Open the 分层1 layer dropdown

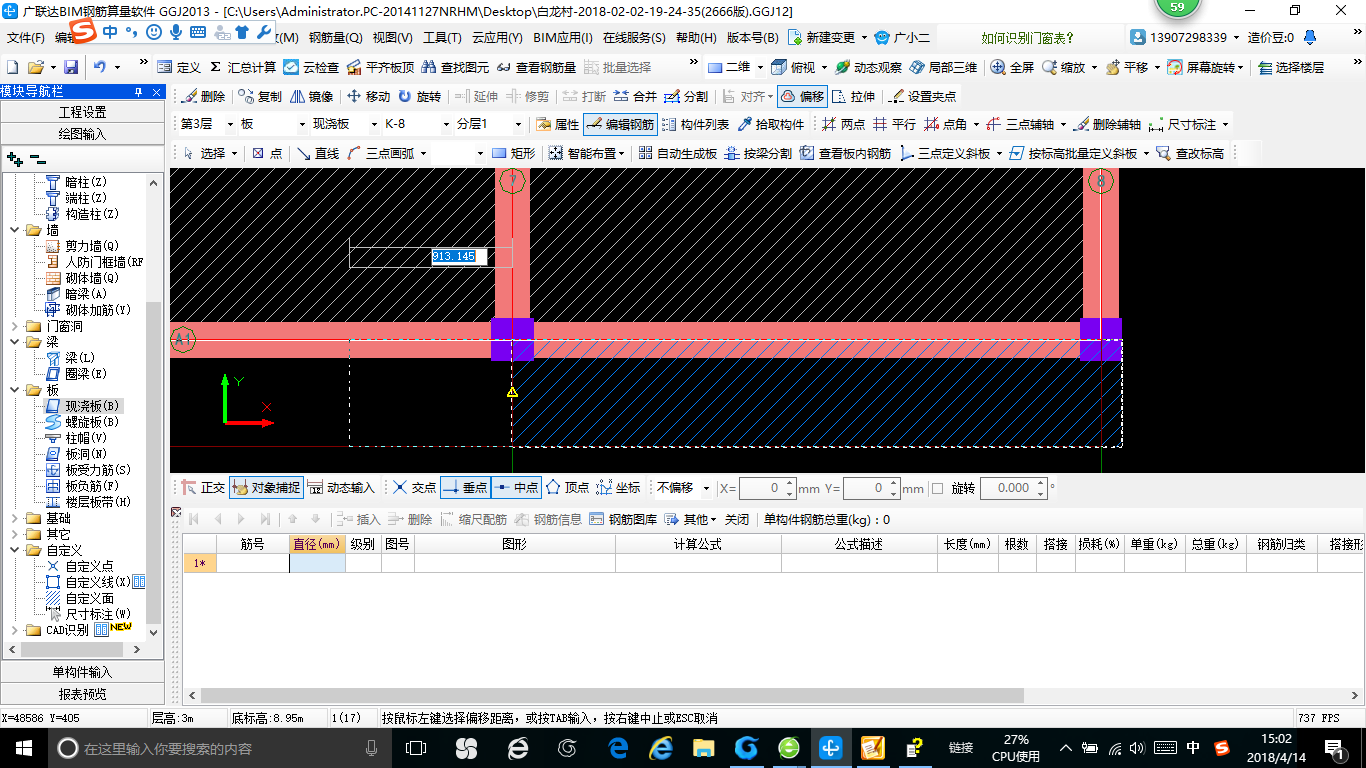(x=518, y=125)
